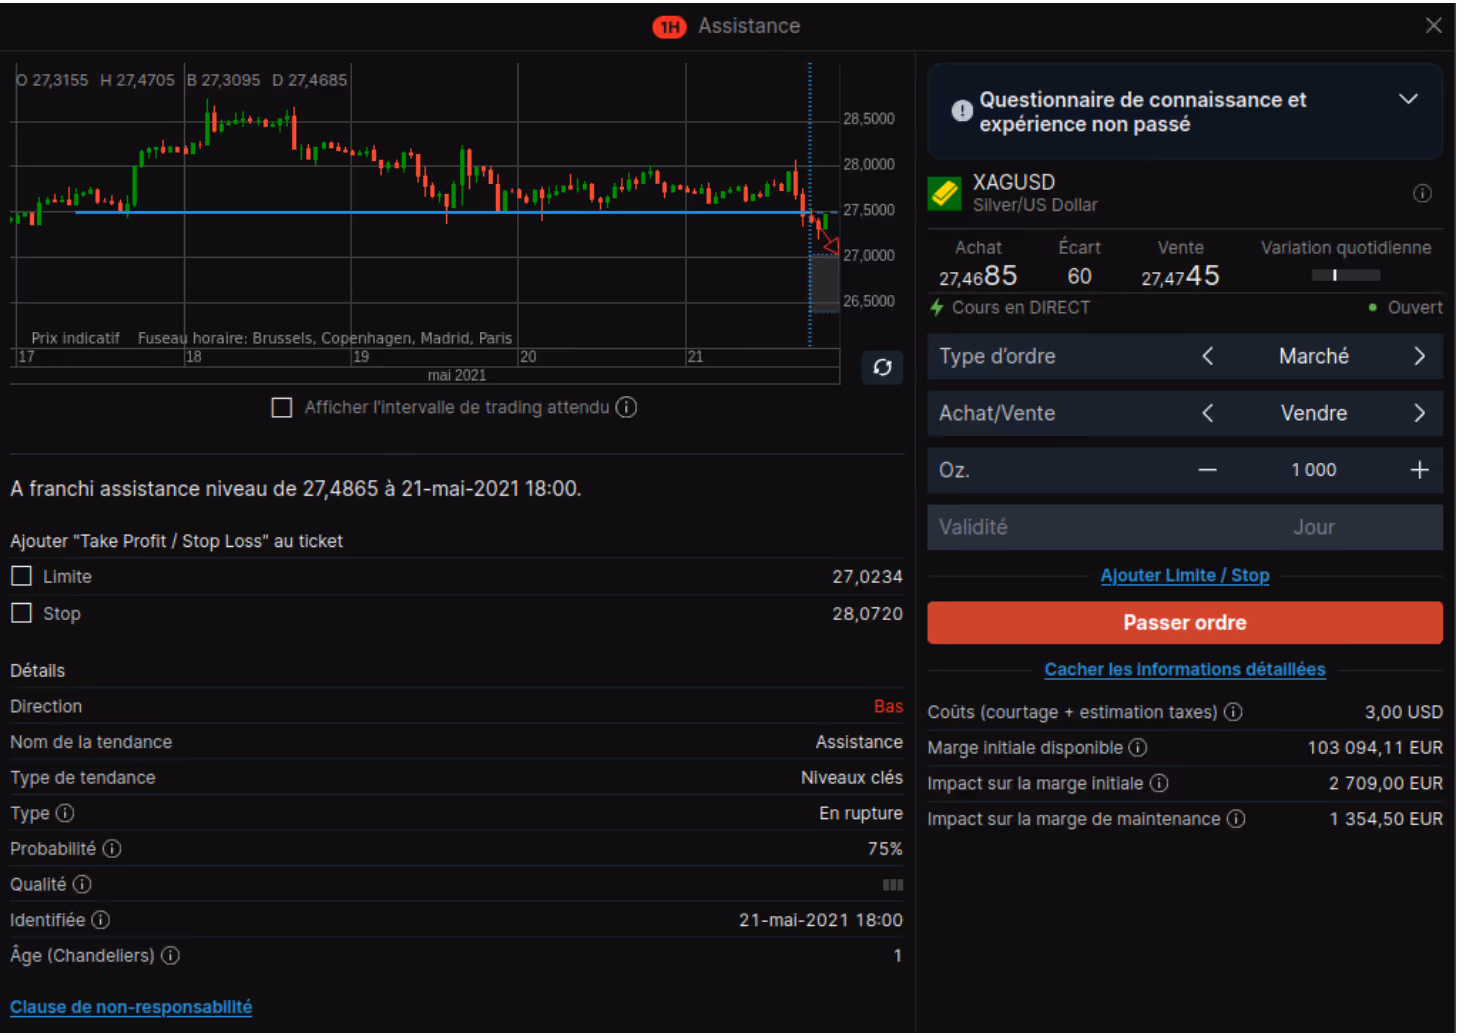Image resolution: width=1464 pixels, height=1036 pixels.
Task: Click Type value En rupture
Action: [x=860, y=813]
